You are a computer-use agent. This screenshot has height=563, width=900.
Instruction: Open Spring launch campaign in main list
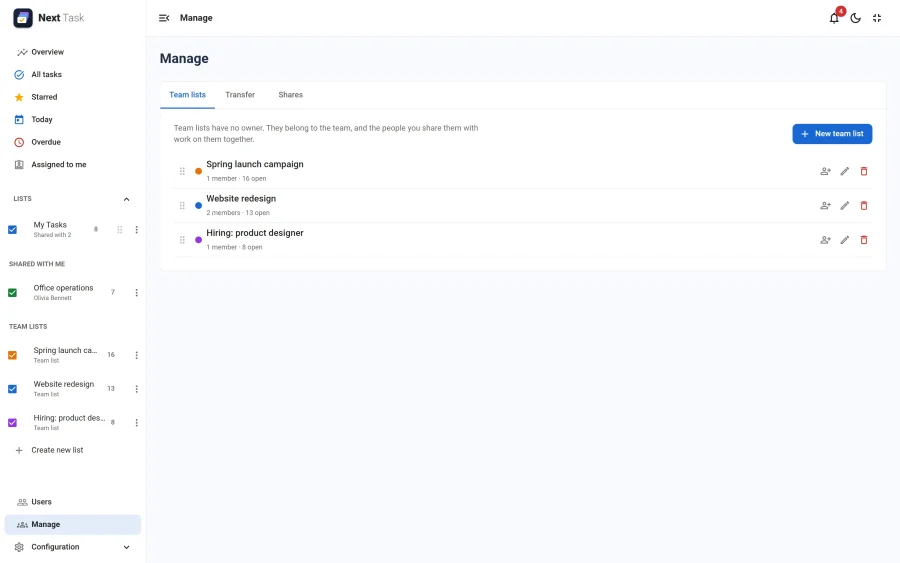[x=255, y=164]
